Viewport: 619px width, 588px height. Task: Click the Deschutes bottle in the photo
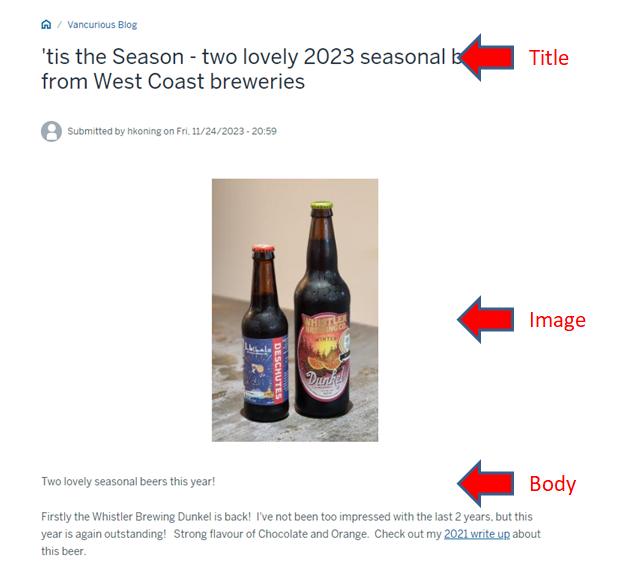(265, 334)
